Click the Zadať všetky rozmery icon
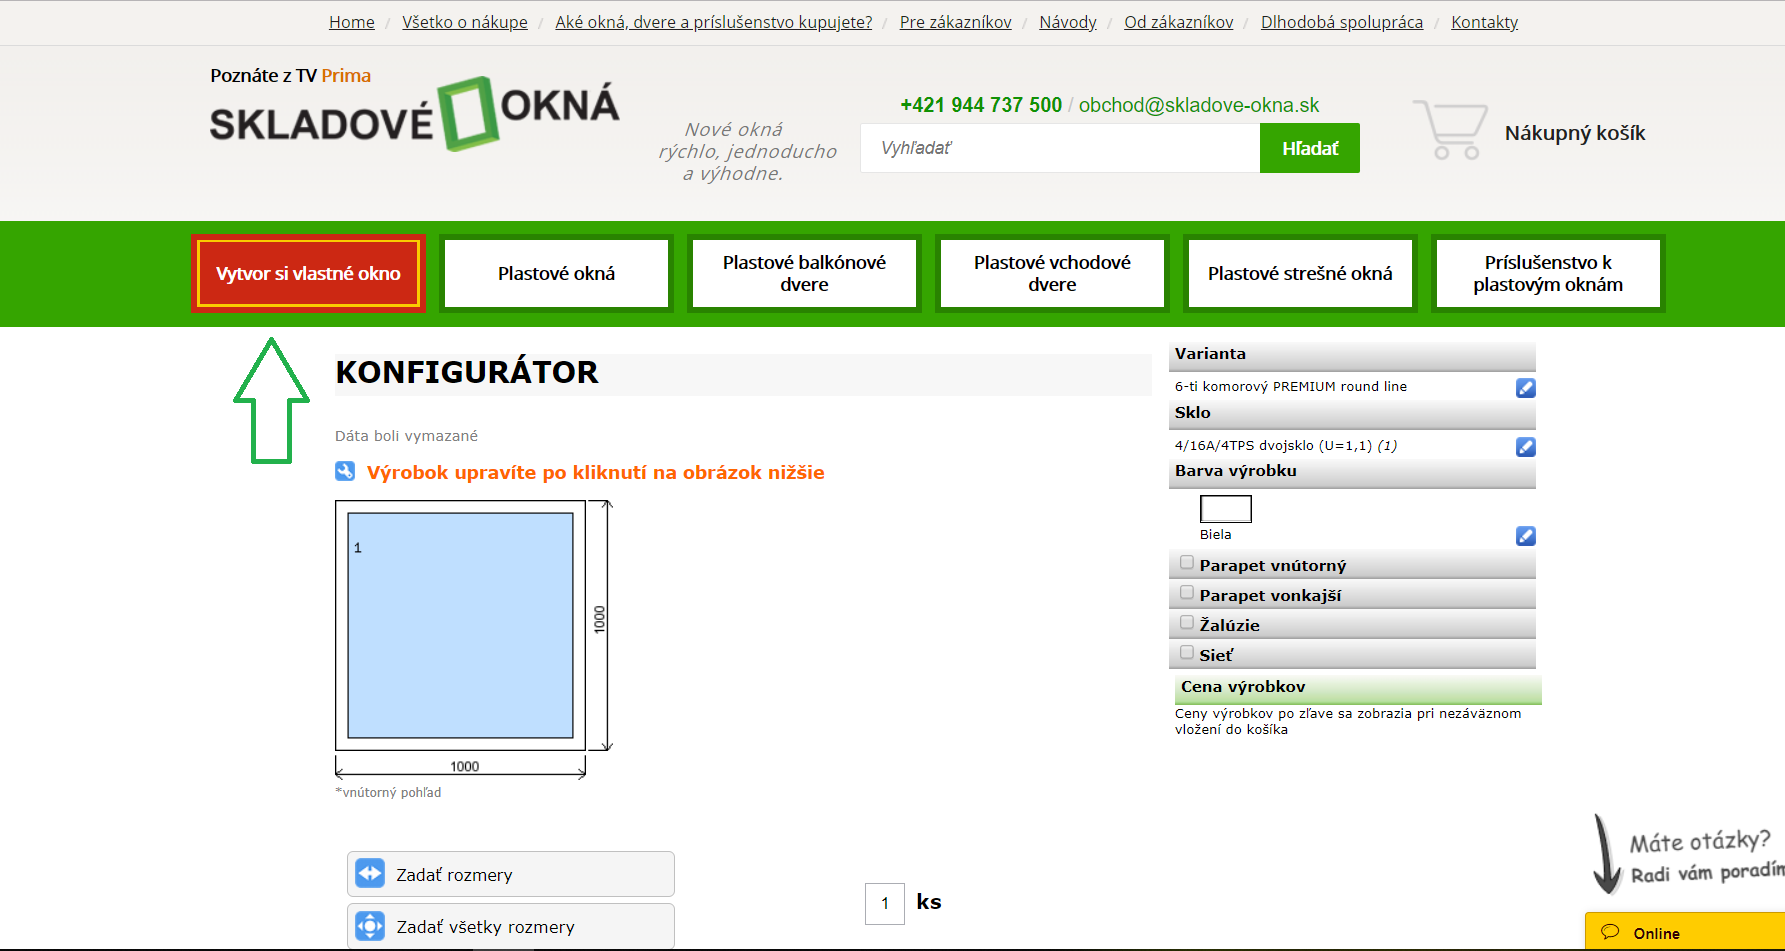 coord(370,926)
